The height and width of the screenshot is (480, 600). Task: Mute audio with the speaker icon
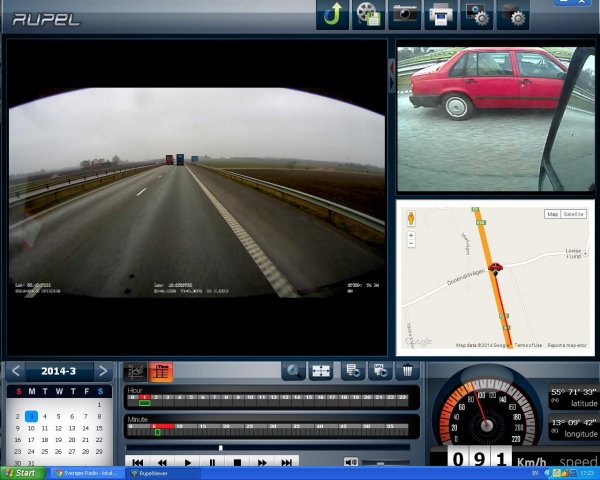click(351, 462)
